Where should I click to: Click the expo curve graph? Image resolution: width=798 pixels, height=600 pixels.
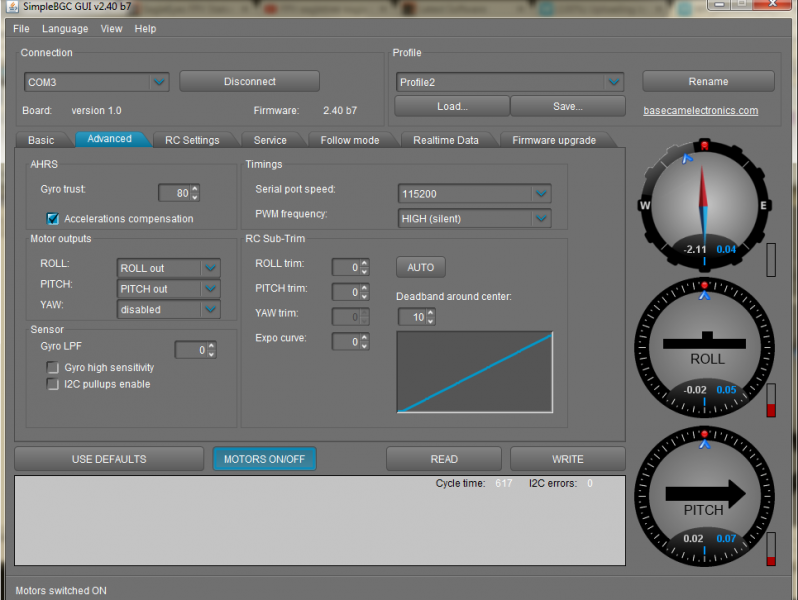pyautogui.click(x=475, y=372)
